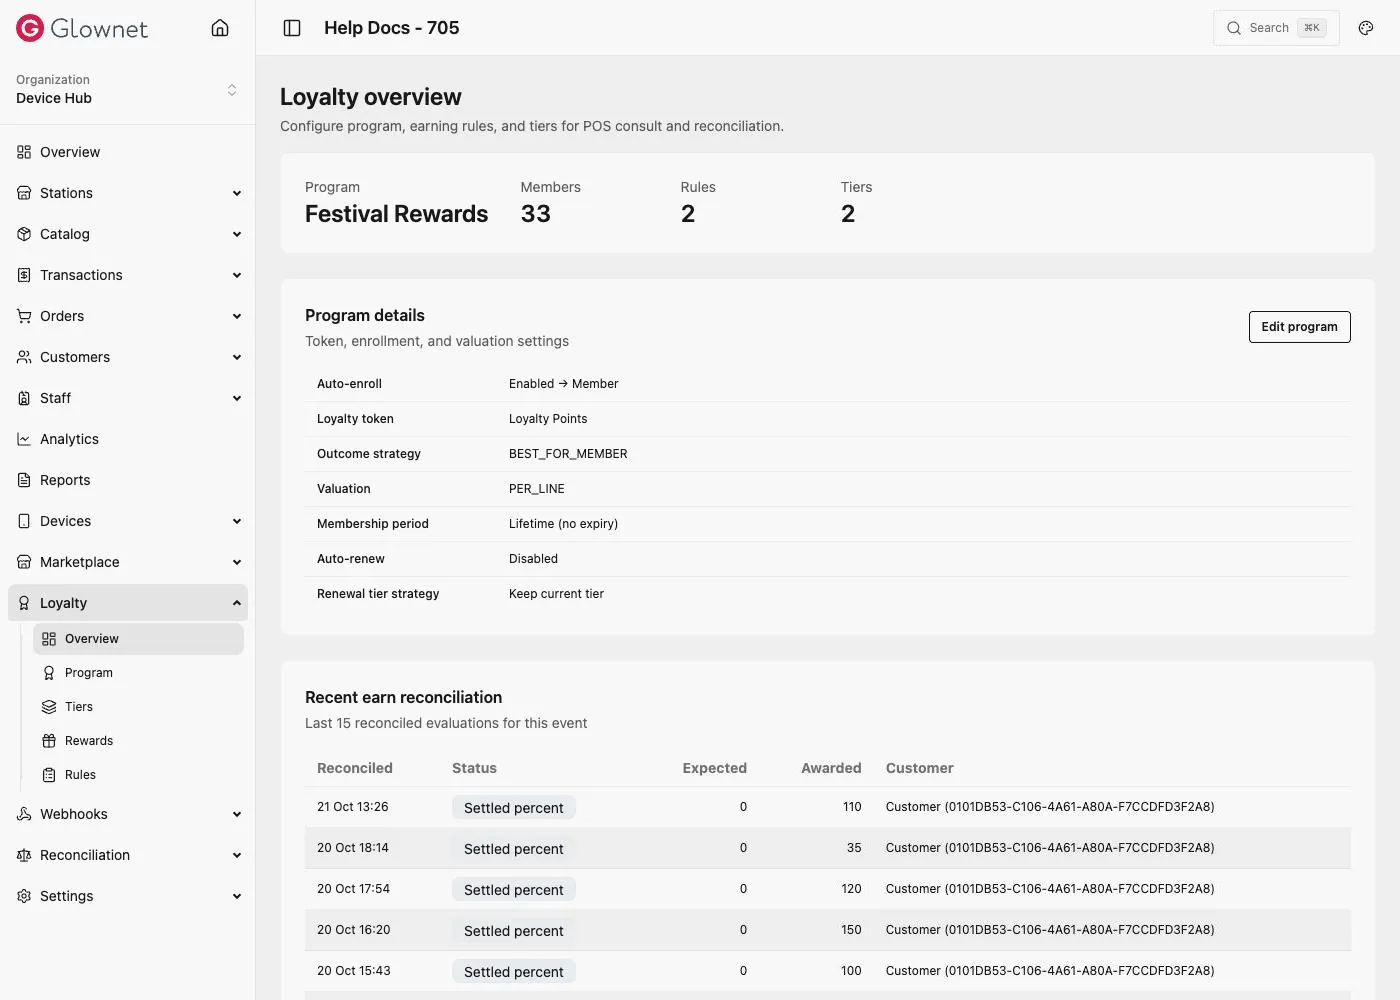1400x1000 pixels.
Task: Click the Devices phone icon
Action: 24,521
